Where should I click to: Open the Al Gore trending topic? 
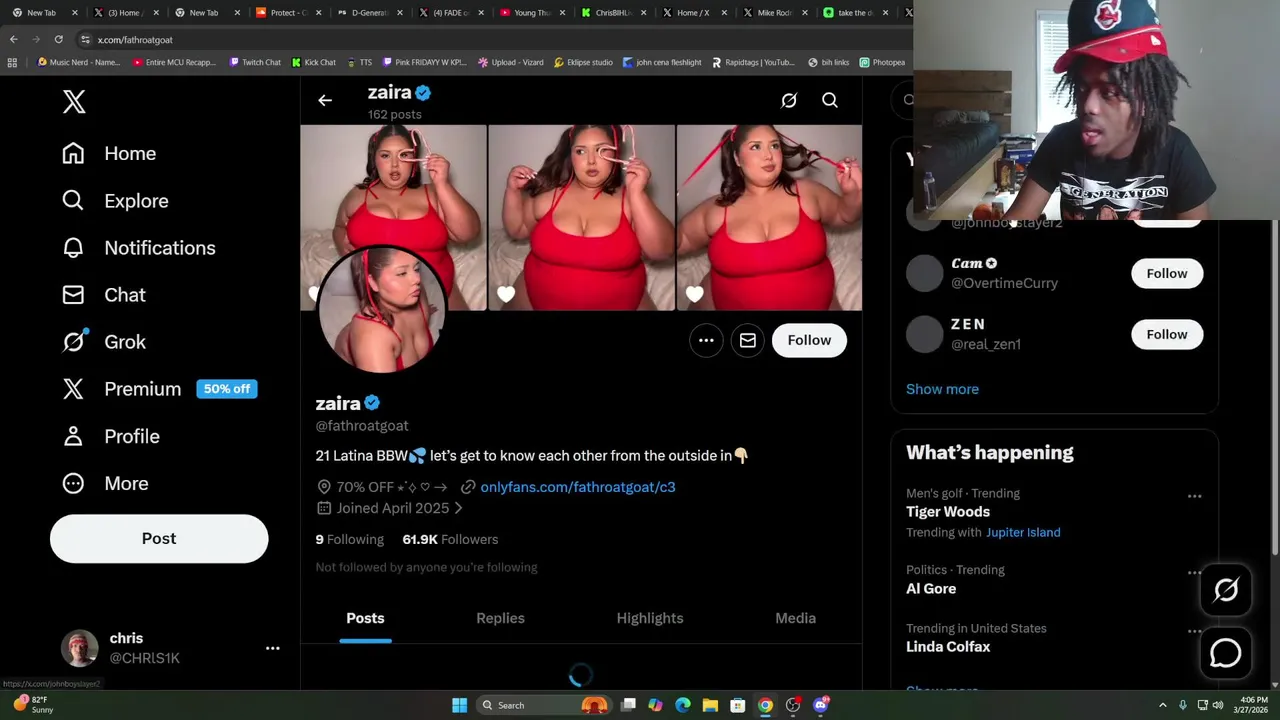931,588
